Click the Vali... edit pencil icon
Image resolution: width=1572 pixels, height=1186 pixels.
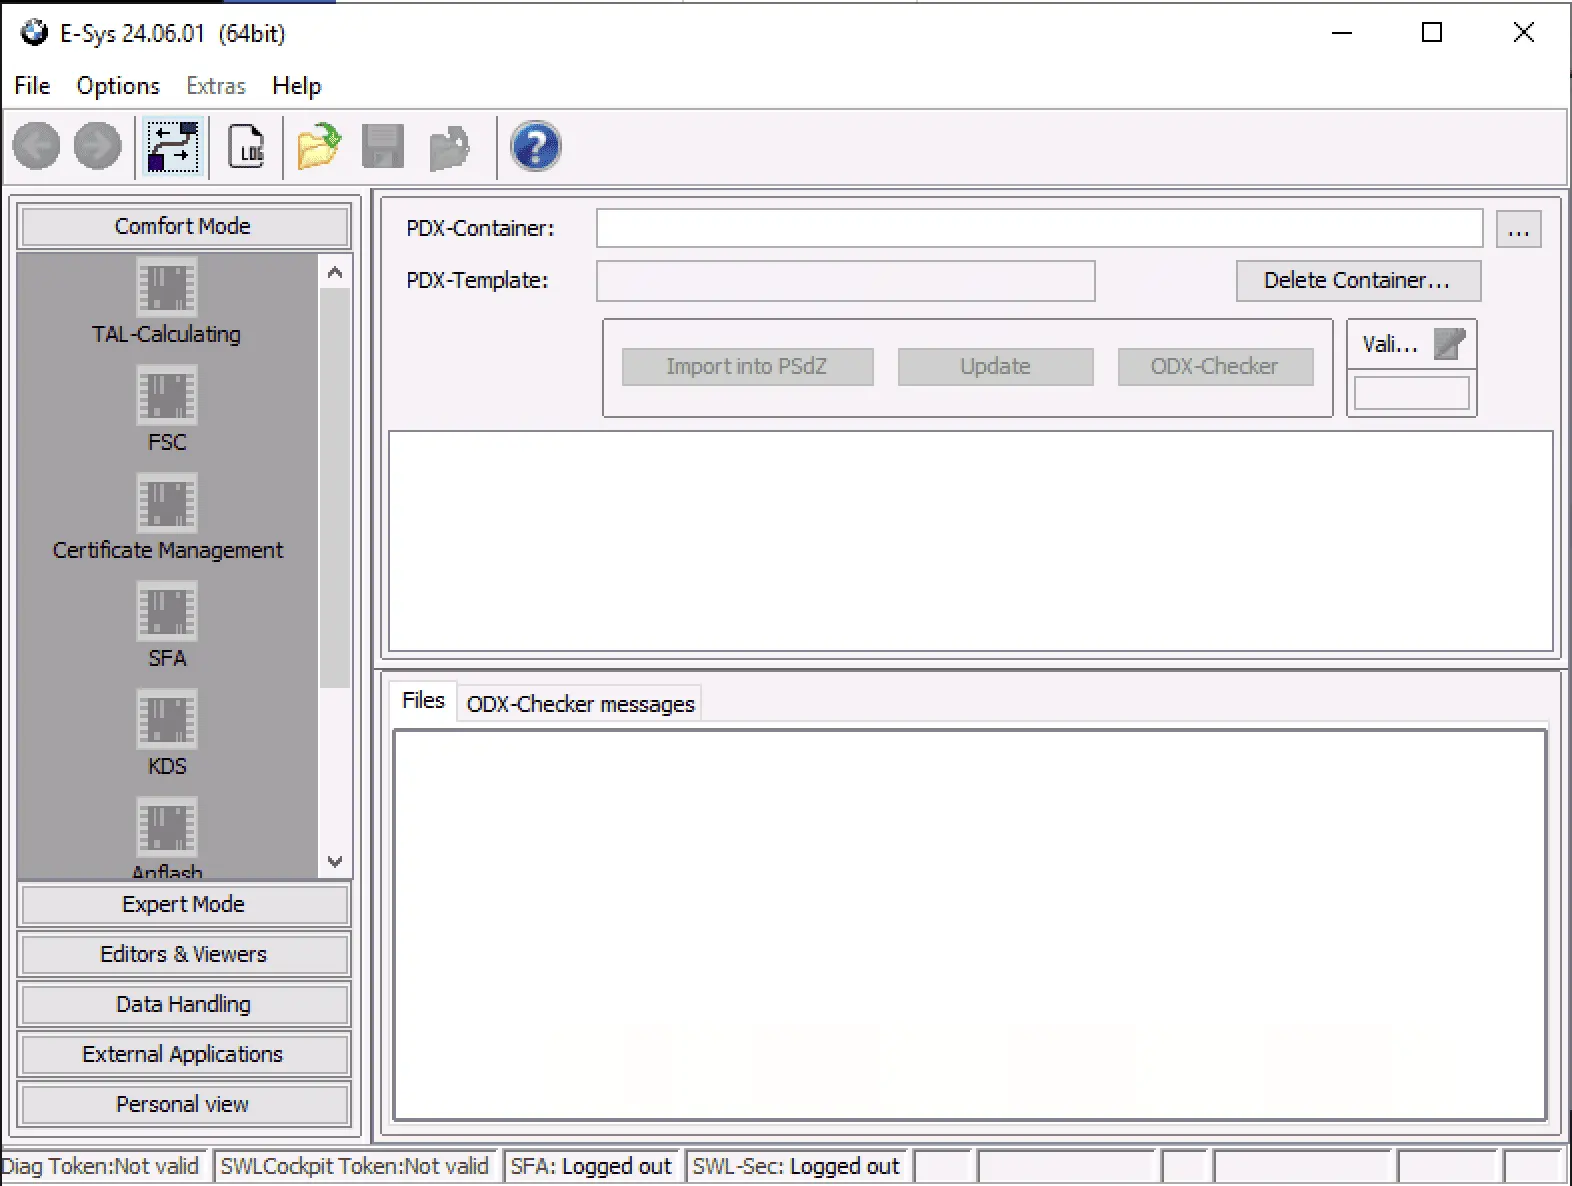point(1449,344)
